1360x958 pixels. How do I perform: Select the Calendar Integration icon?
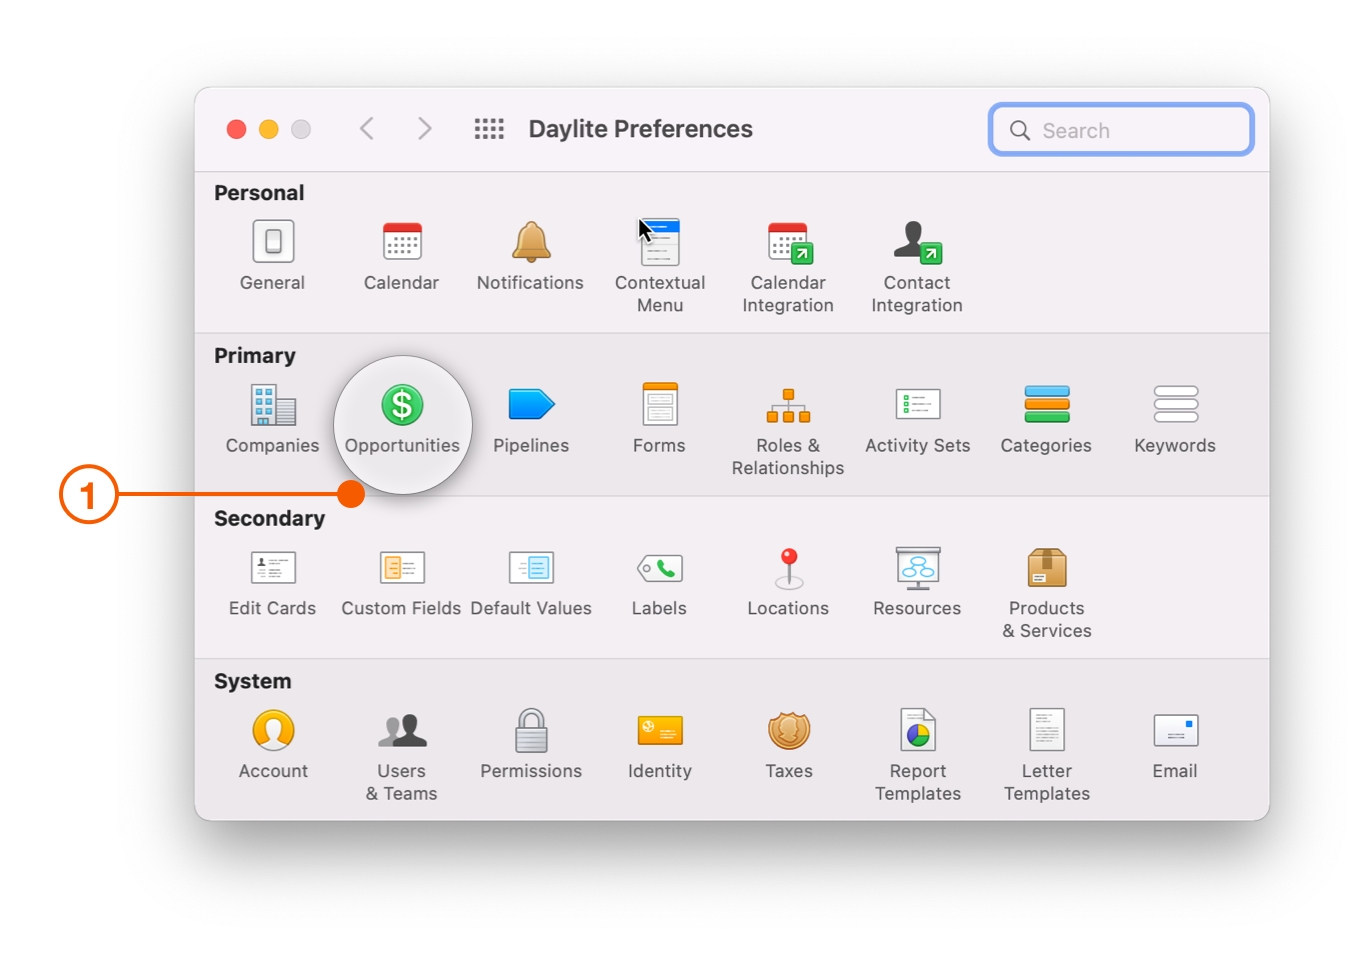(788, 243)
